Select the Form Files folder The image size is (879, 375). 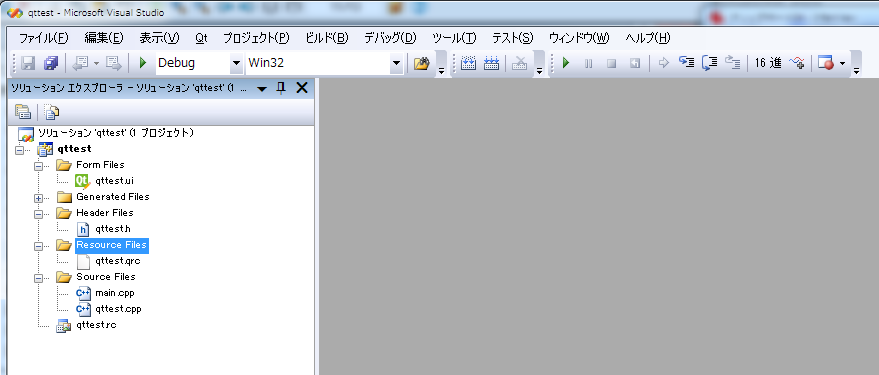[x=100, y=165]
